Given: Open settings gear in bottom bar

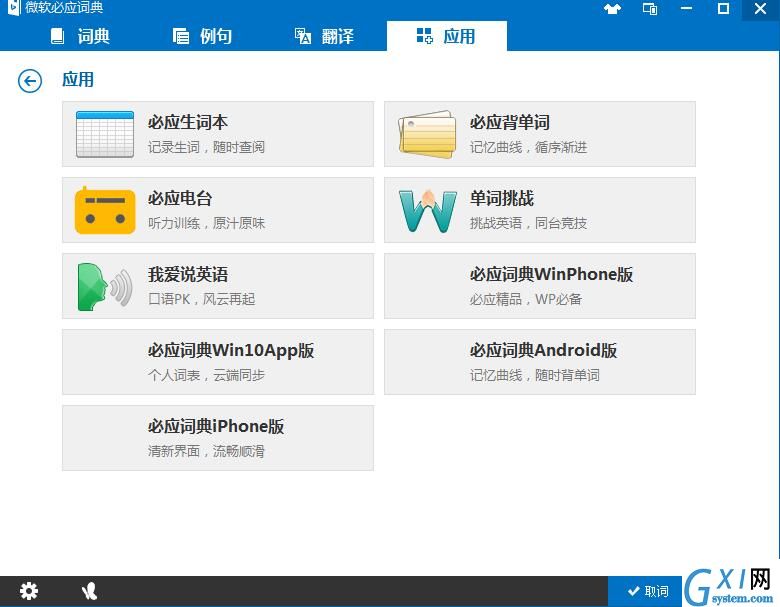Looking at the screenshot, I should [x=29, y=591].
